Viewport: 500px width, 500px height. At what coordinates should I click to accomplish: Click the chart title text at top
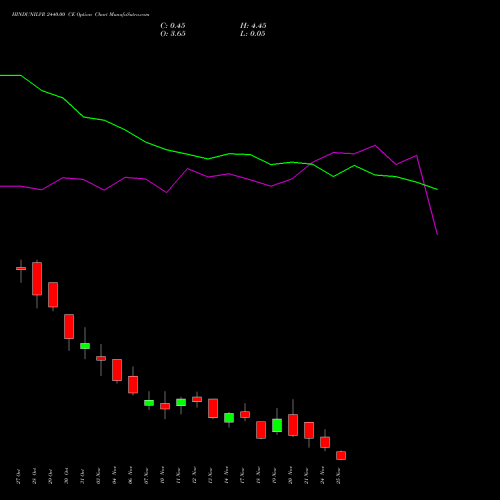80,14
